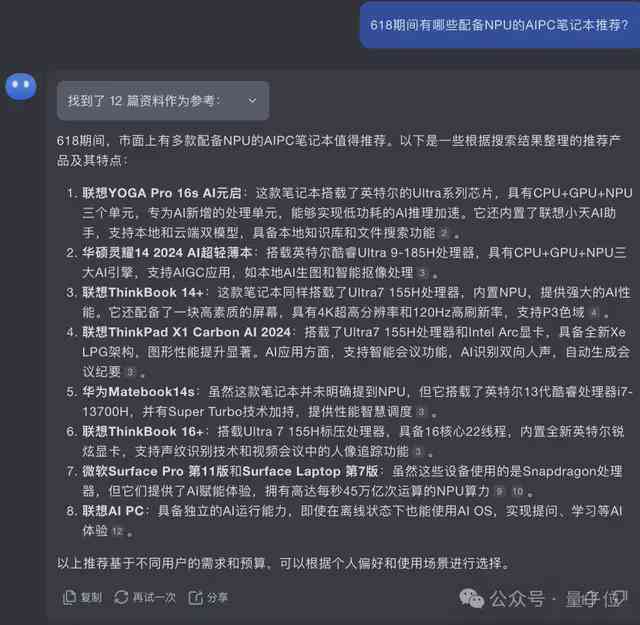This screenshot has height=625, width=640.
Task: Copy the answer with the 复制 button
Action: [x=82, y=598]
